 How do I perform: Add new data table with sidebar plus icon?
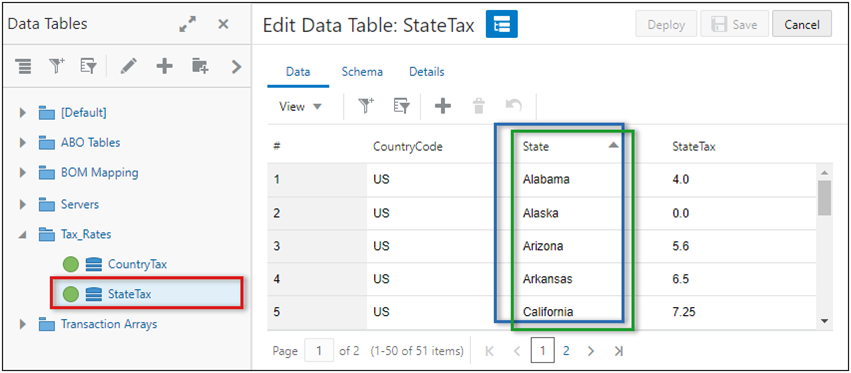point(164,66)
